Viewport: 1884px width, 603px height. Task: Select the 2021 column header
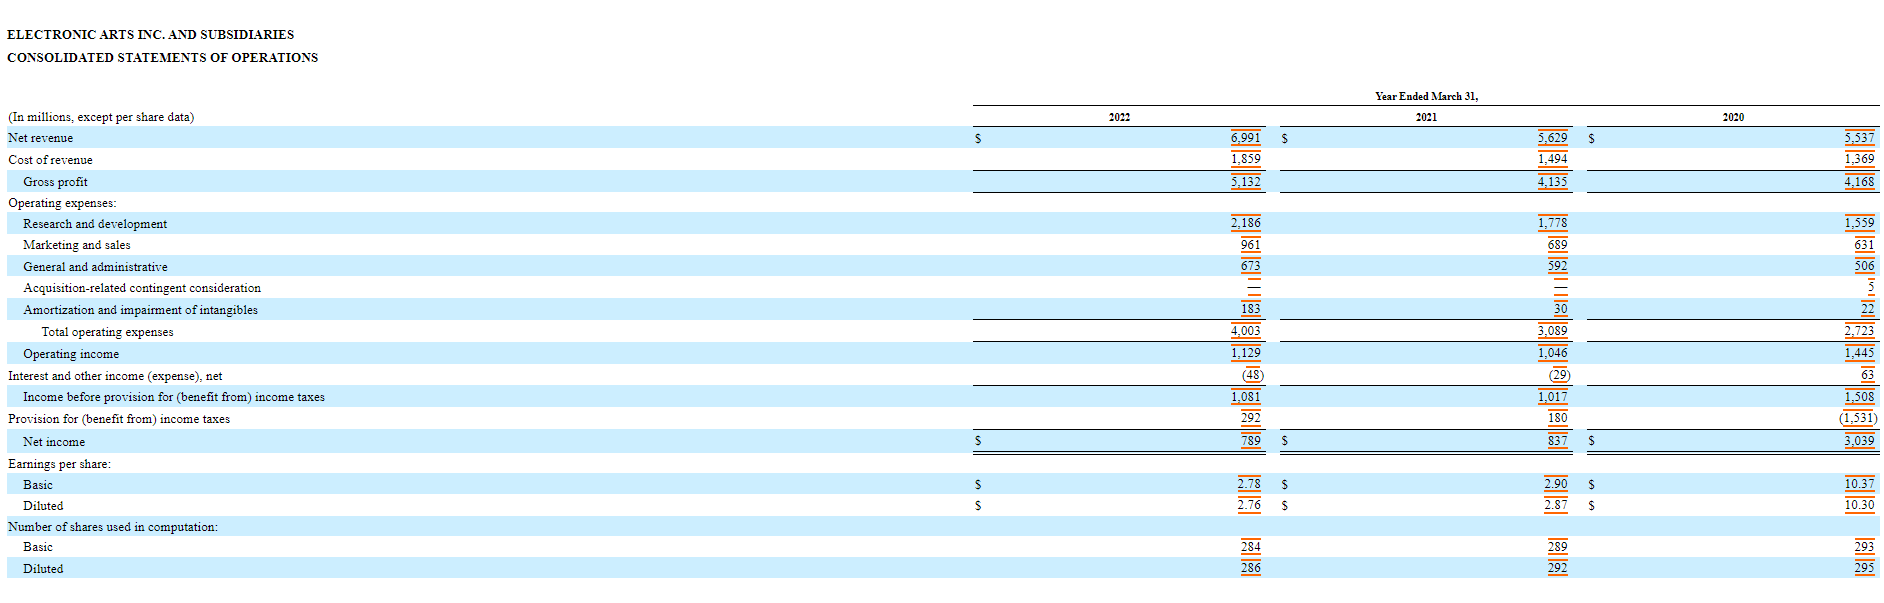coord(1426,117)
